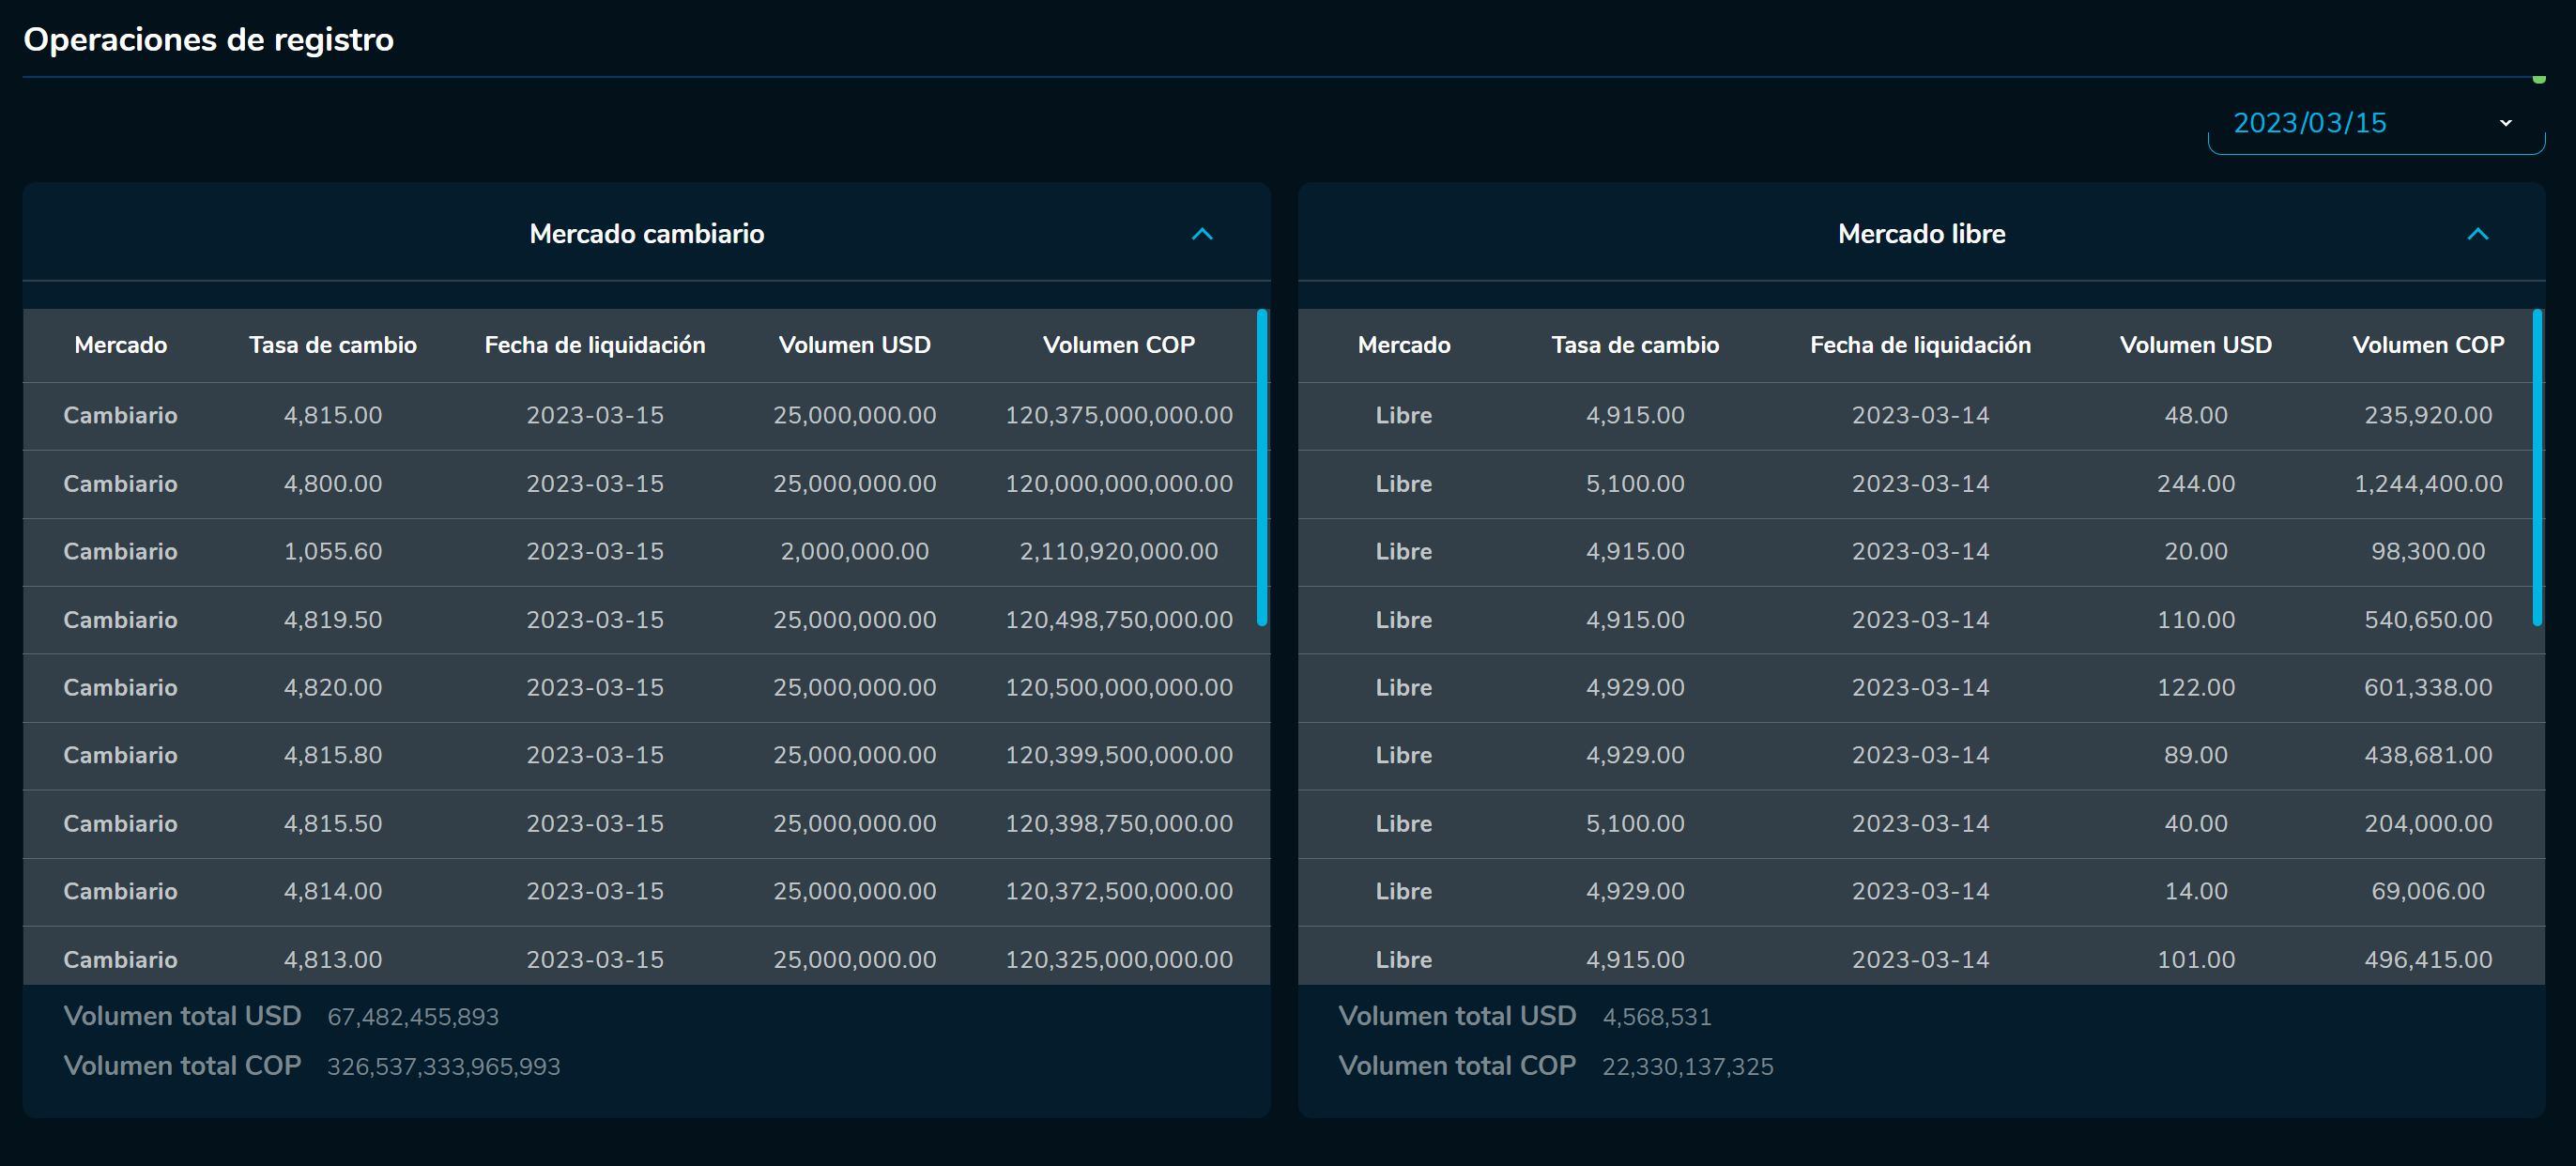Click Volumen USD header in cambiario table
The height and width of the screenshot is (1166, 2576).
[854, 345]
